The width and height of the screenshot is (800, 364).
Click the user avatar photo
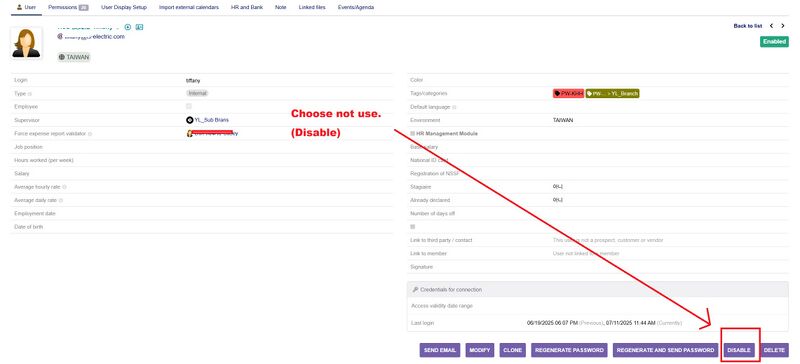click(26, 43)
